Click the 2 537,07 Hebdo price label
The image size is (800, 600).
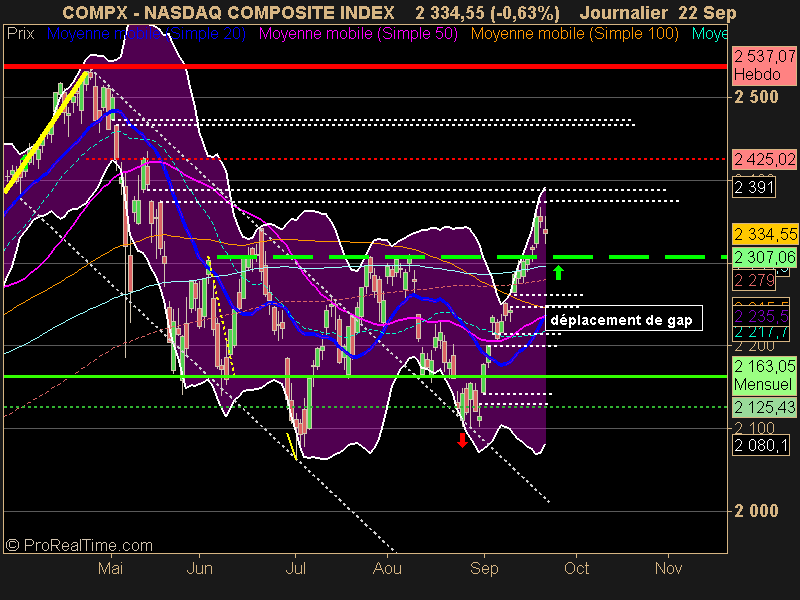click(x=764, y=65)
